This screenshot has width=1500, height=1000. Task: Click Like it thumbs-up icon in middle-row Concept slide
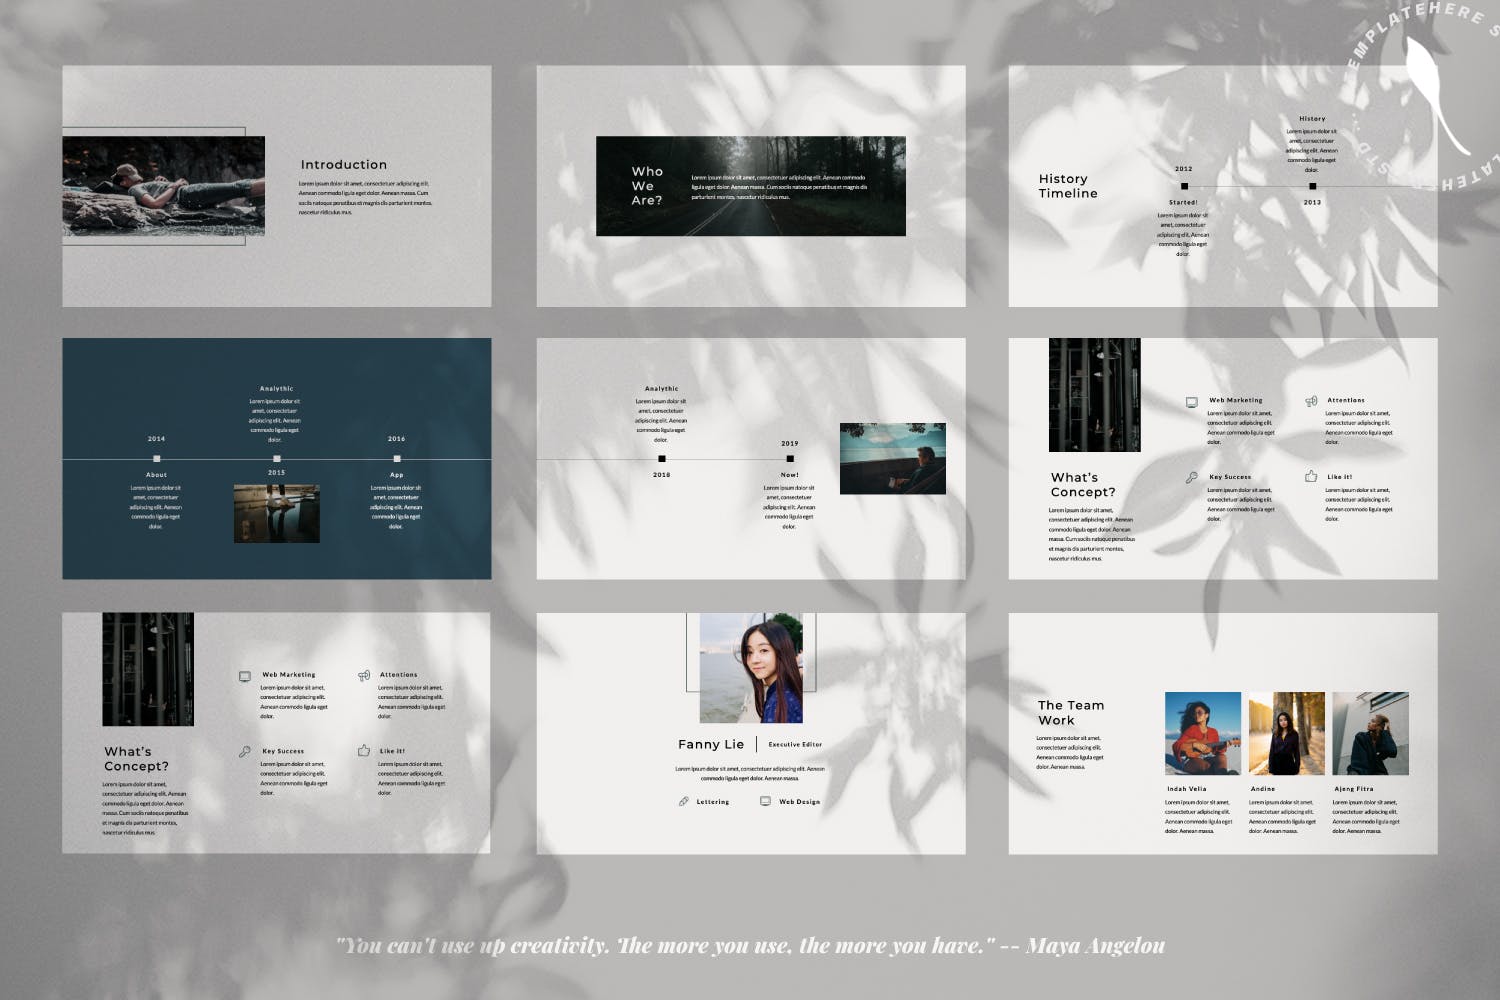(x=1311, y=477)
